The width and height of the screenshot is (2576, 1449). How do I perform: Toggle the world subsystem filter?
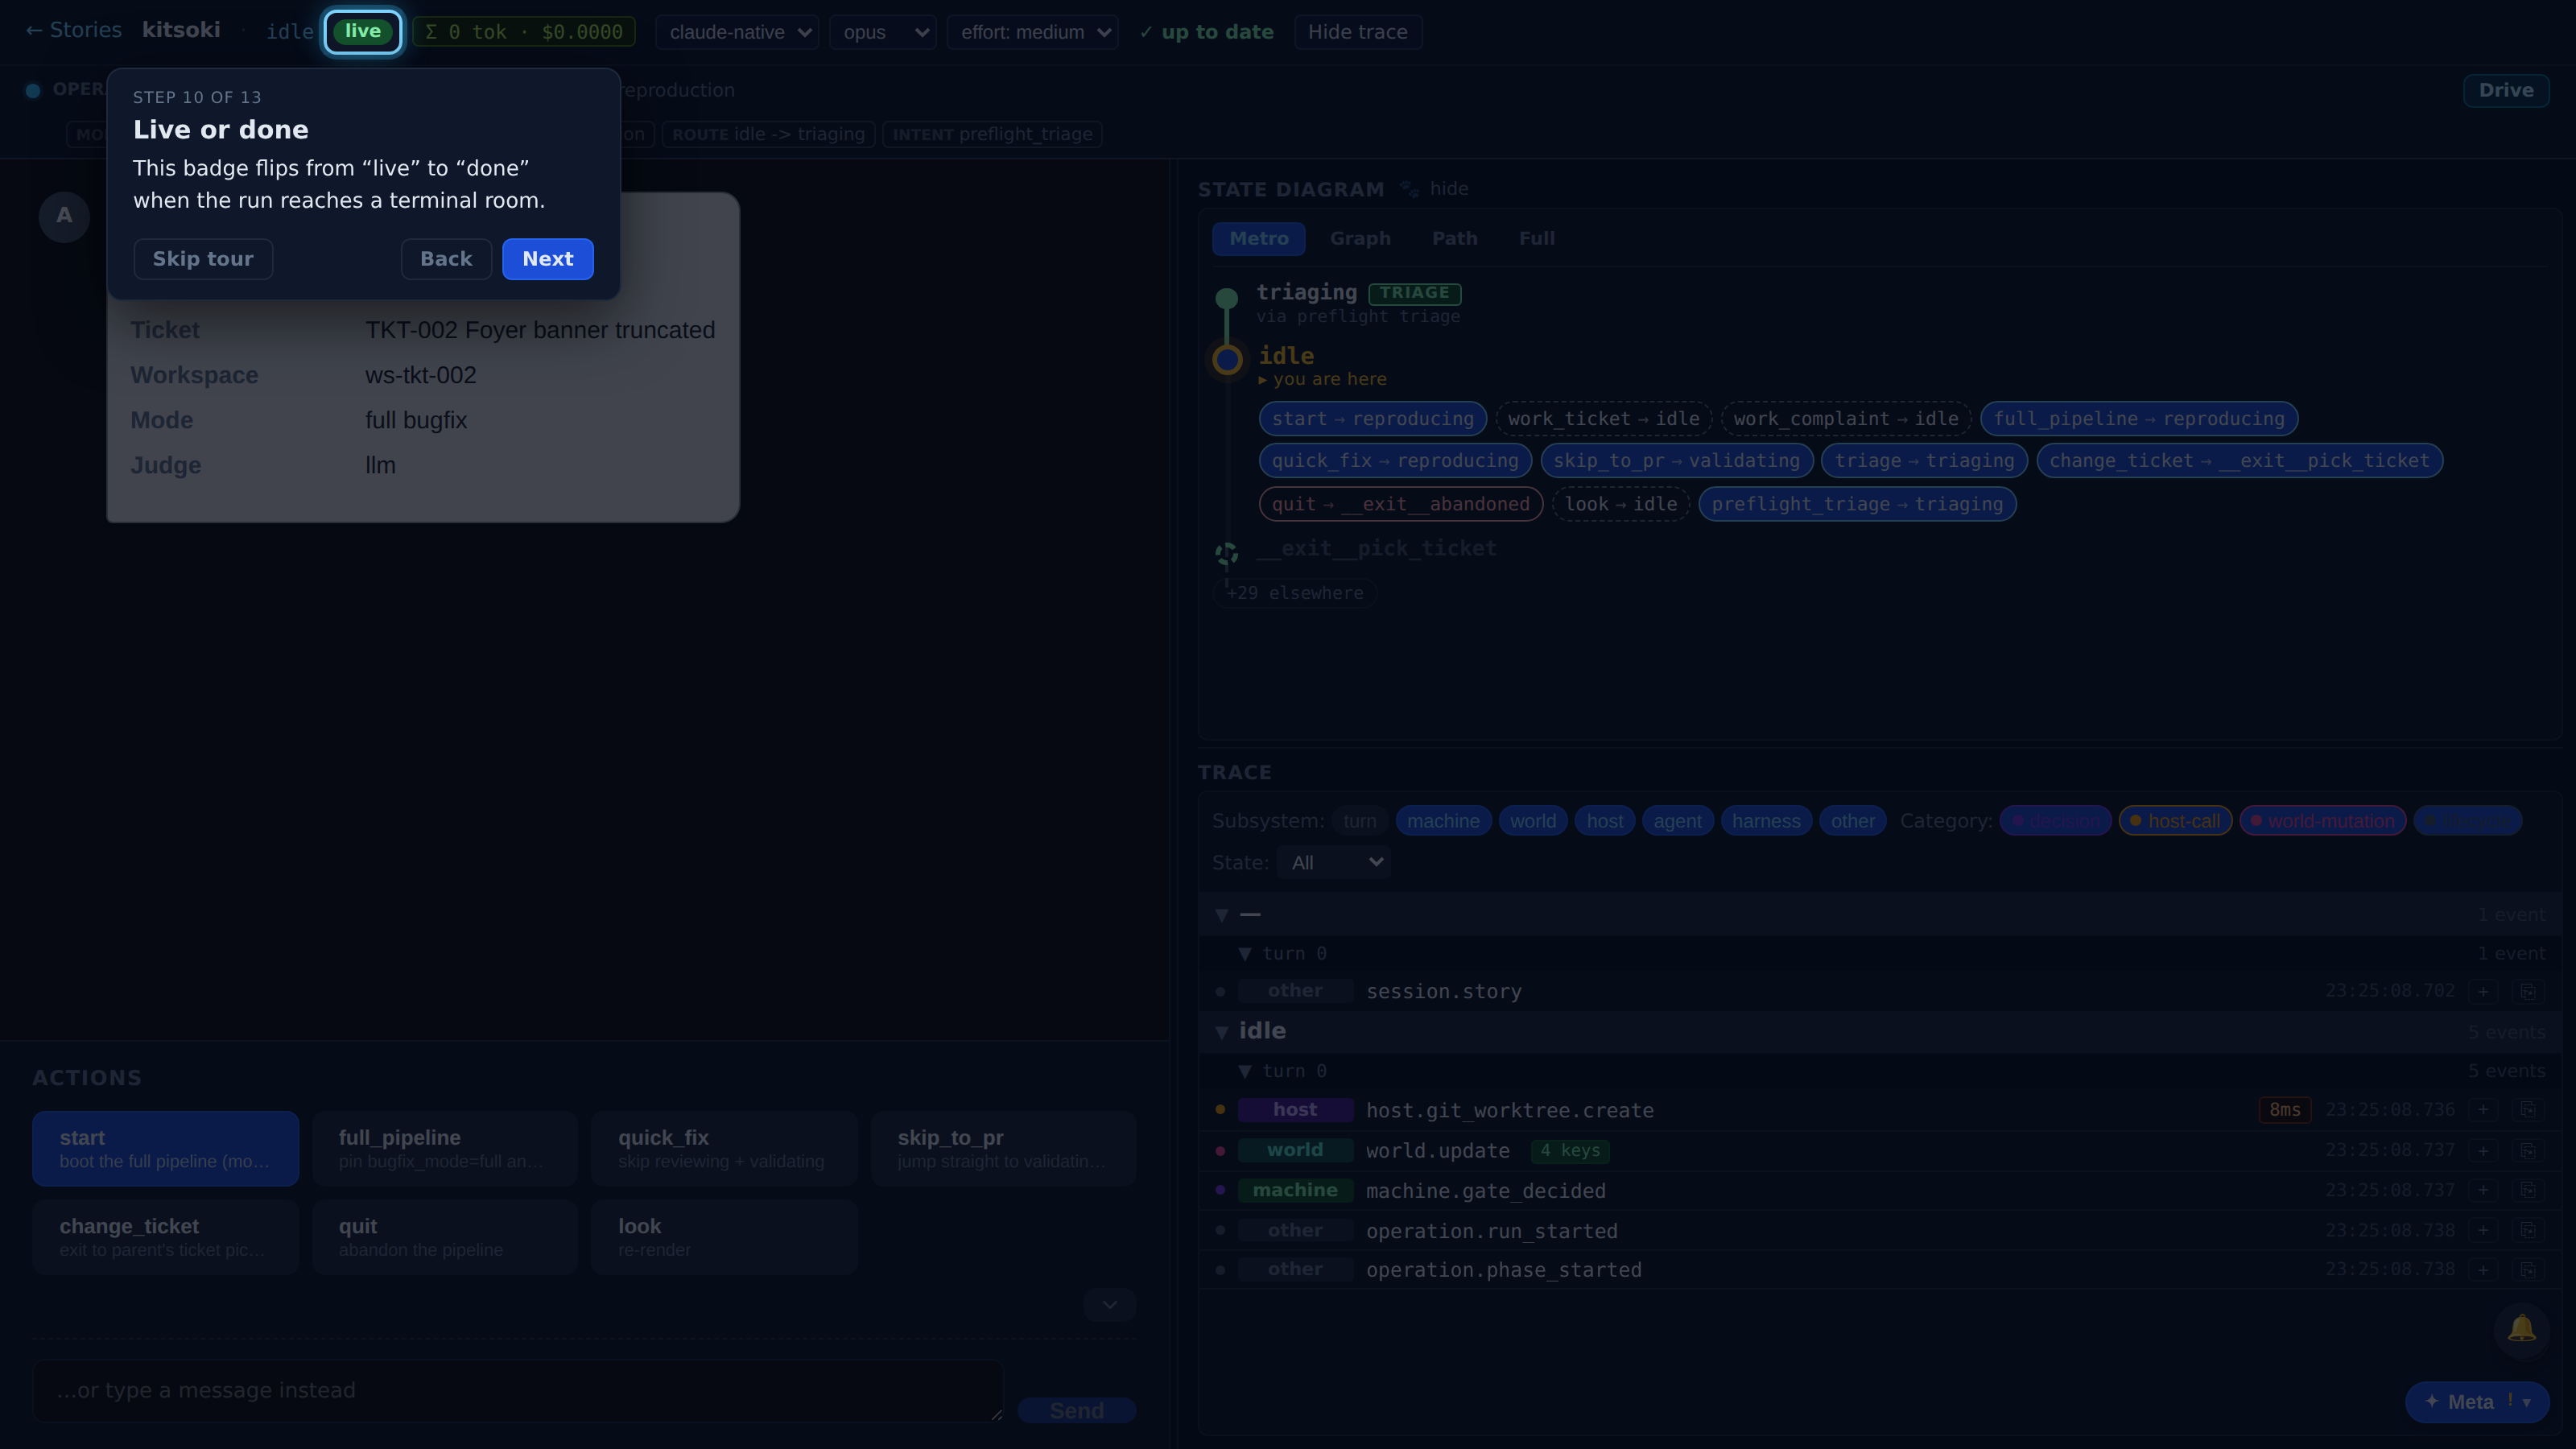1533,821
